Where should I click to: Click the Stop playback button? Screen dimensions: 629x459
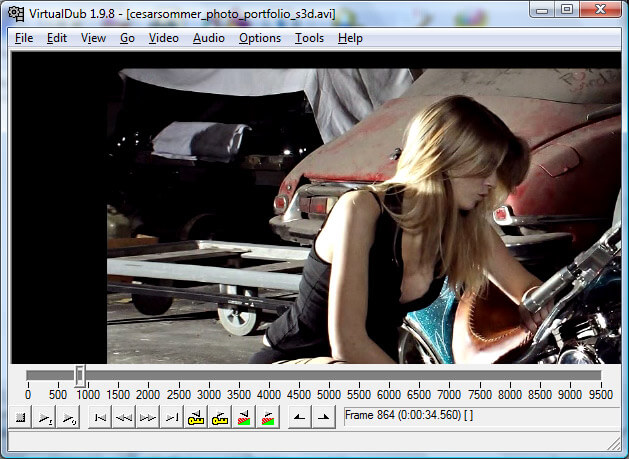(20, 418)
